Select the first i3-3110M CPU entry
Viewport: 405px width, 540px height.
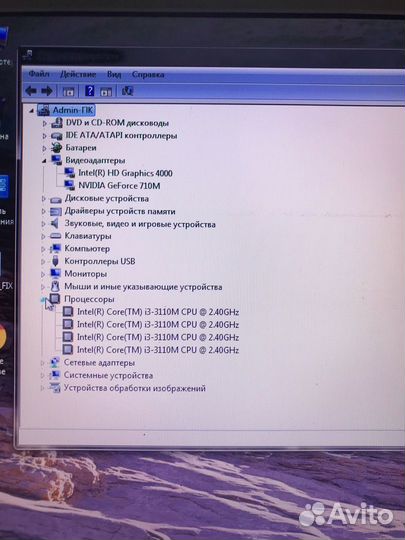158,312
